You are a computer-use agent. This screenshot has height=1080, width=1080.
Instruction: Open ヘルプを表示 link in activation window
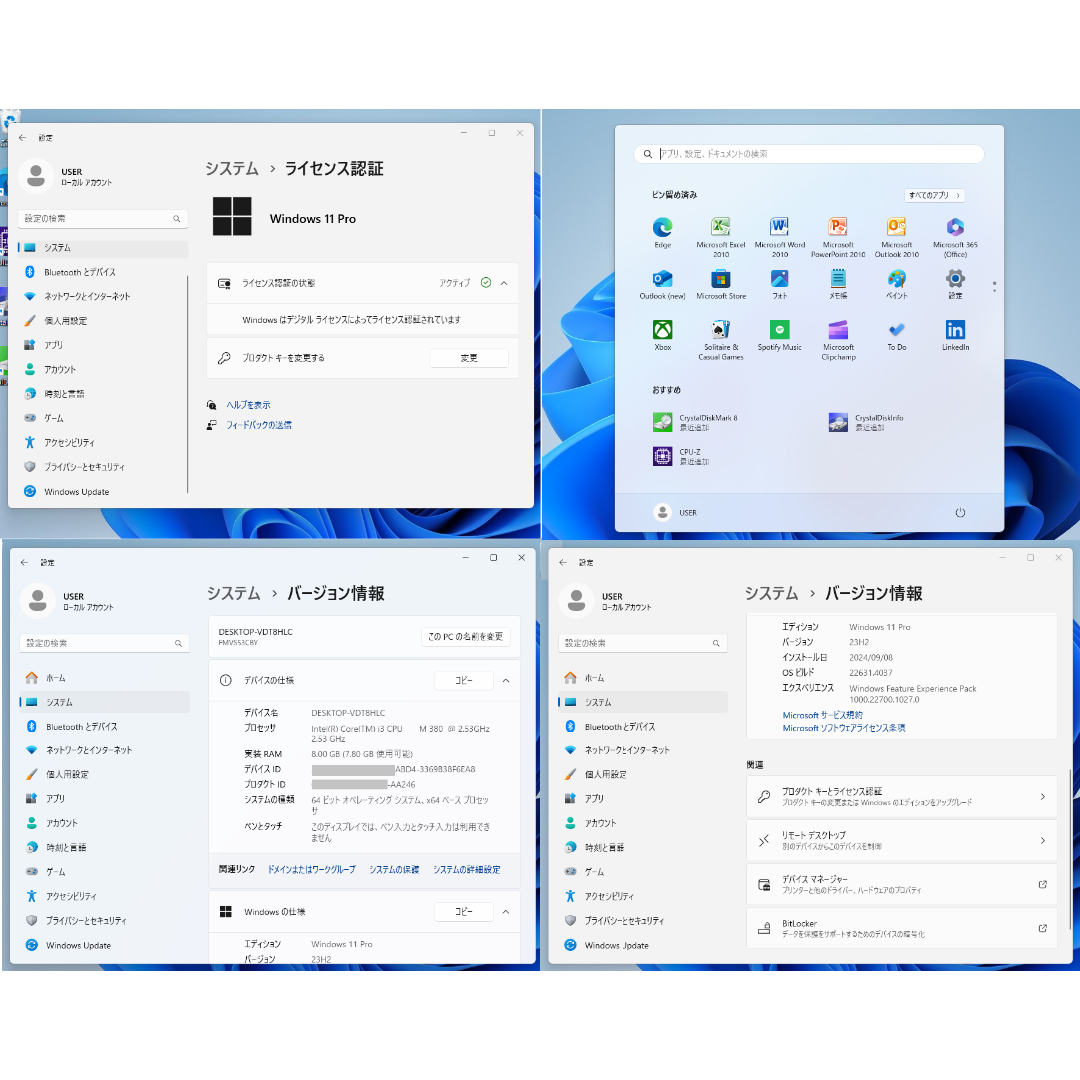[x=248, y=405]
